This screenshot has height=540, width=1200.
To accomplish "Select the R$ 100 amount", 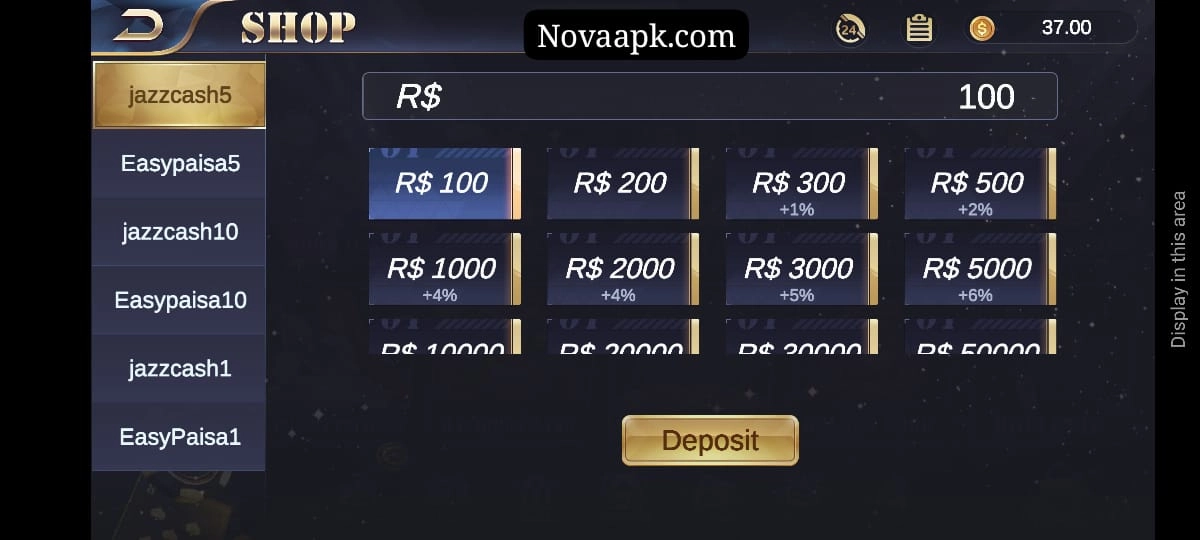I will (x=445, y=183).
